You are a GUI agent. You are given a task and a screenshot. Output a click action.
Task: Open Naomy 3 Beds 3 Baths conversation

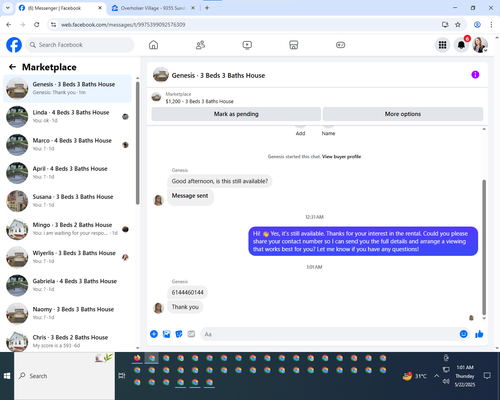click(x=67, y=313)
